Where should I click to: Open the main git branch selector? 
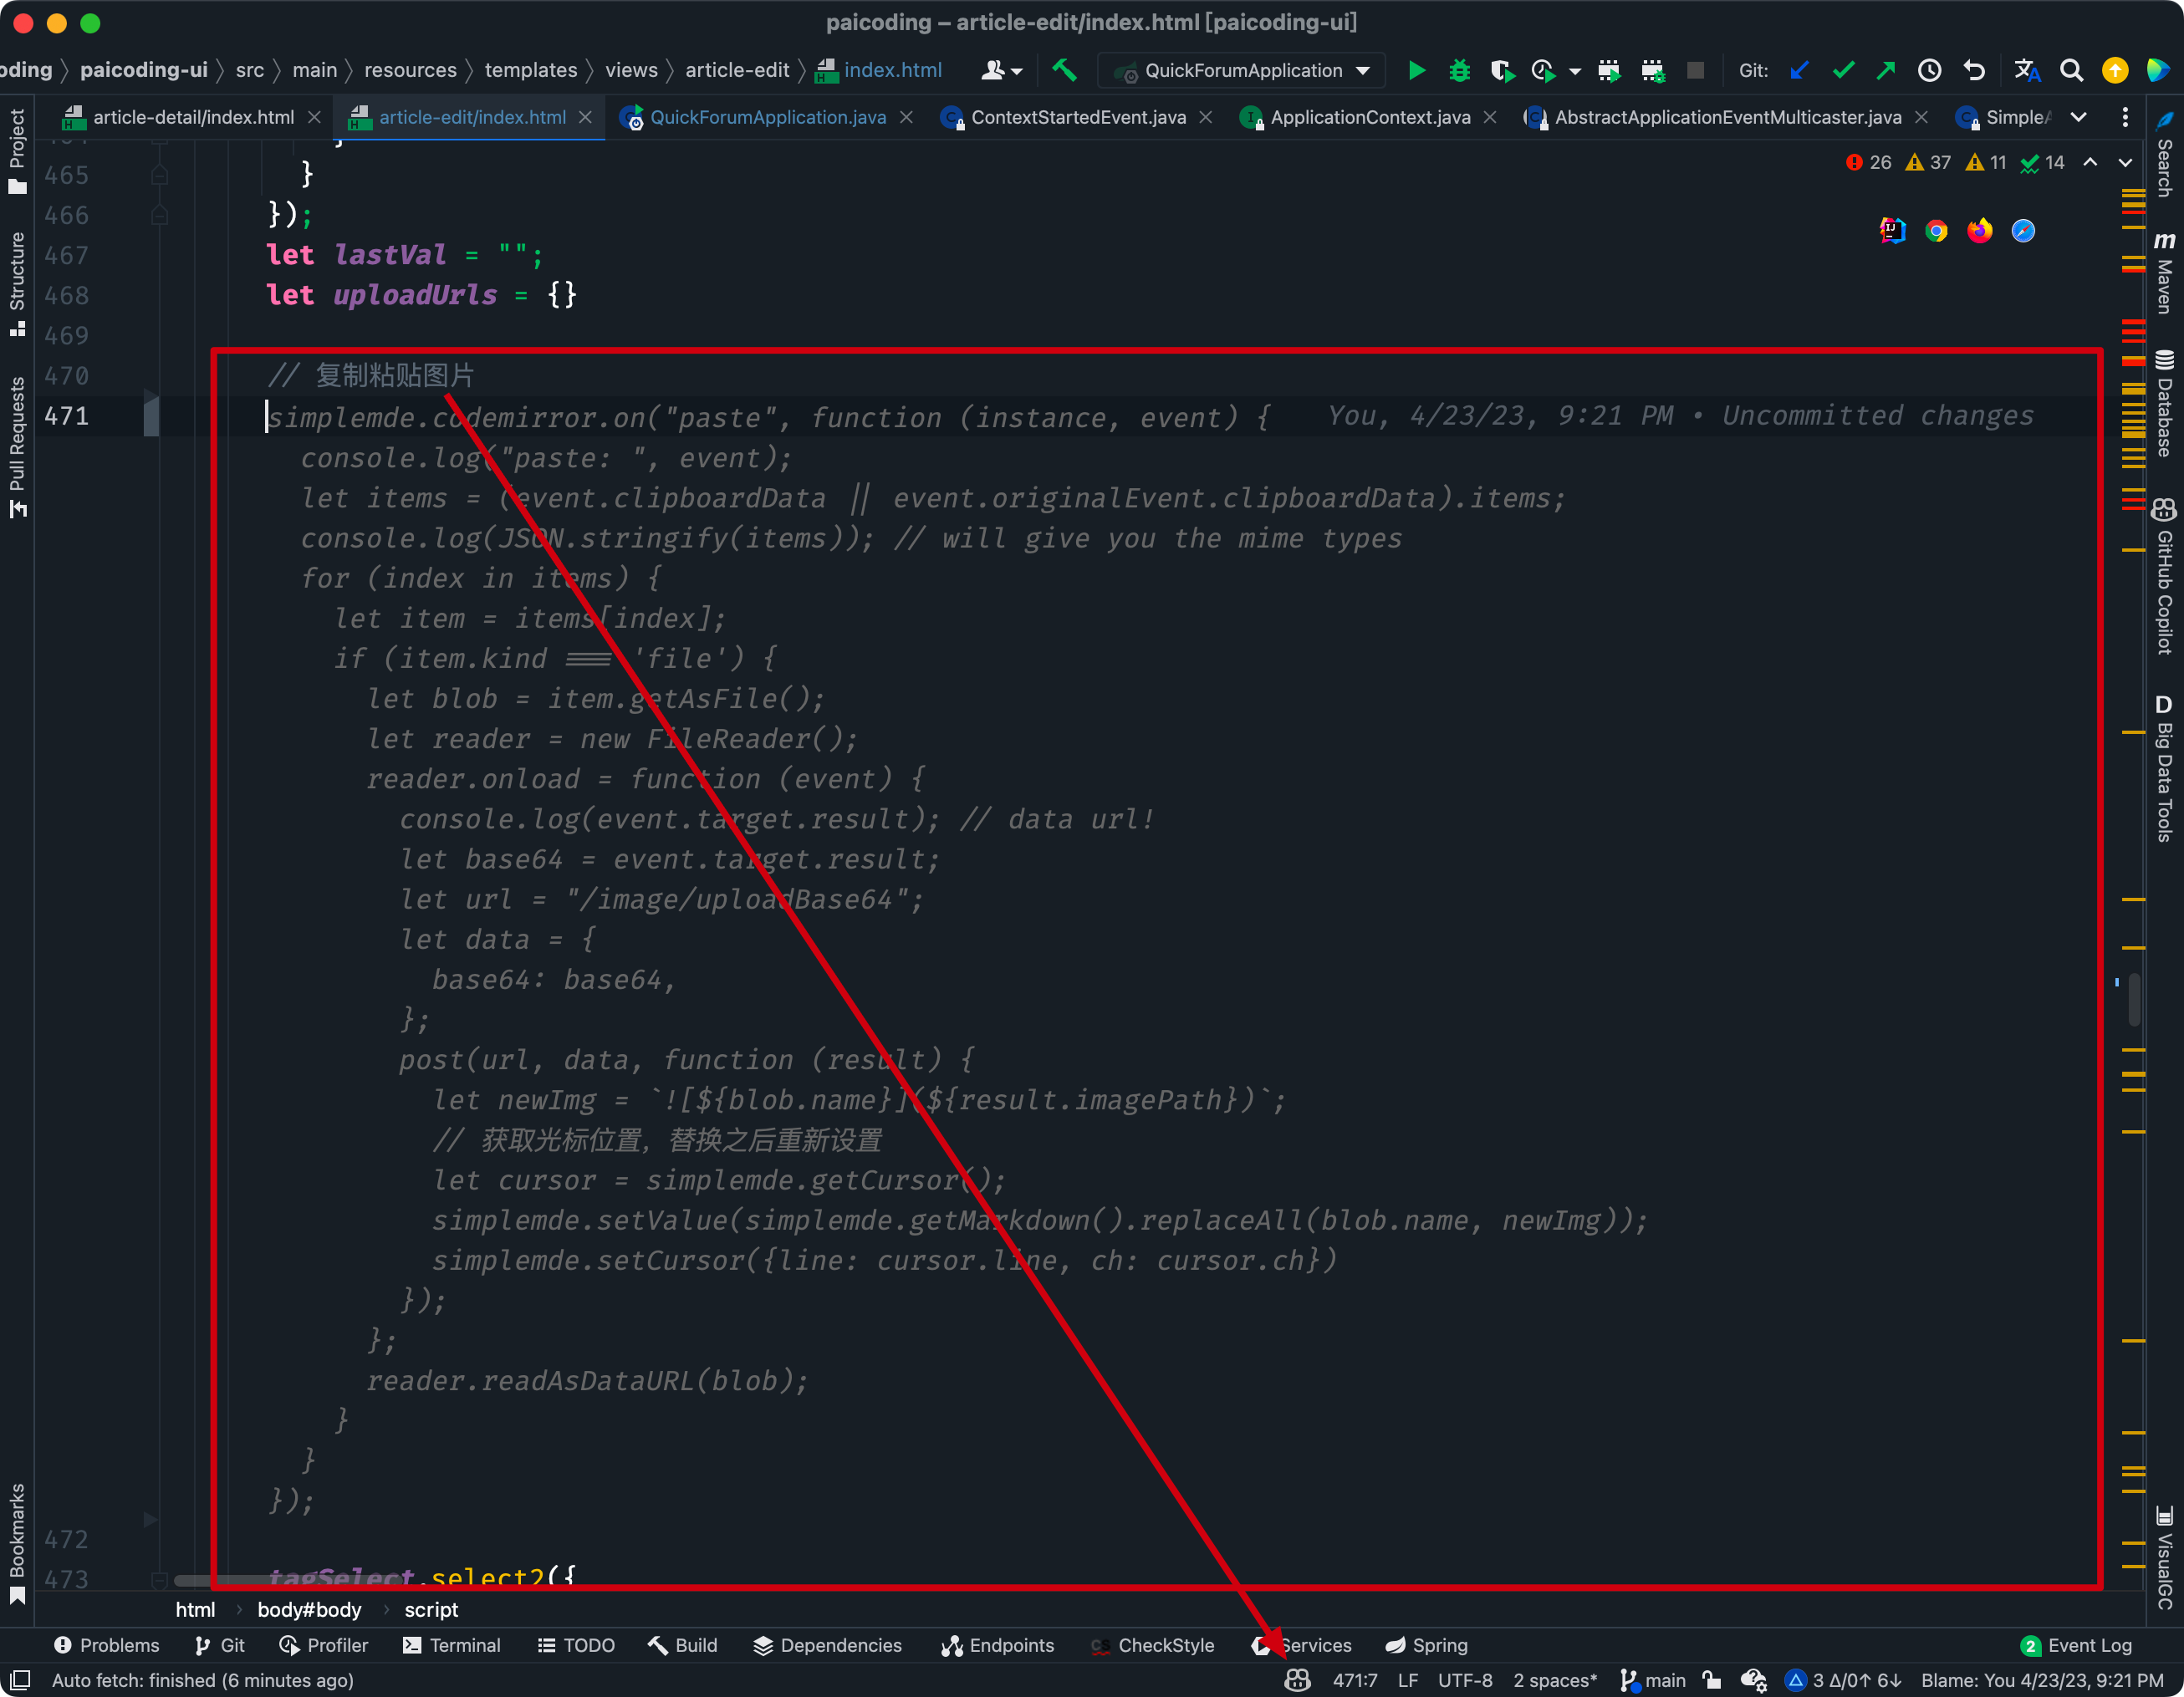click(x=1654, y=1680)
